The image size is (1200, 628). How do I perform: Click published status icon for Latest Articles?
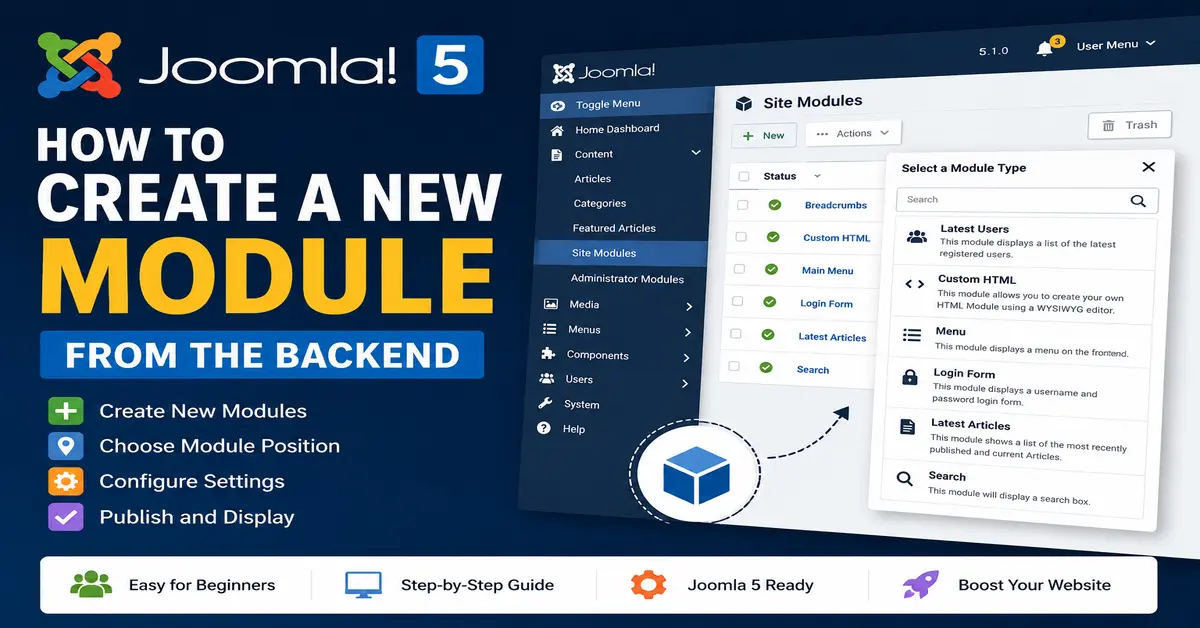(768, 335)
